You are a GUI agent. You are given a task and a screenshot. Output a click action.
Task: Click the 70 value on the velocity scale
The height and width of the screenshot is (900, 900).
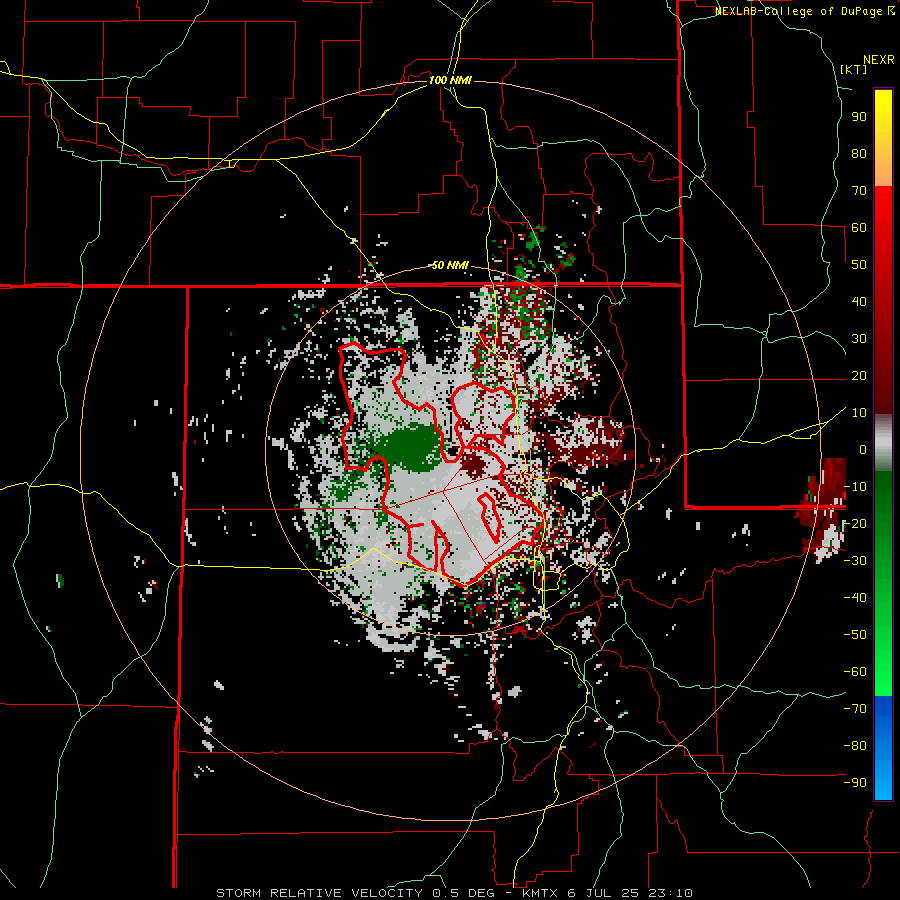[859, 191]
